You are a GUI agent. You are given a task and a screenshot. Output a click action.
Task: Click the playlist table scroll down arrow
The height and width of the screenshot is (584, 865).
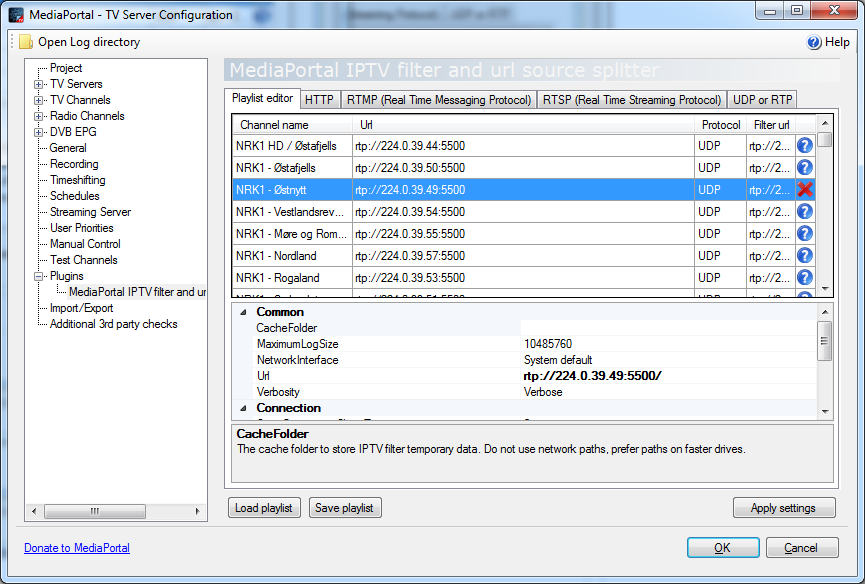tap(825, 289)
